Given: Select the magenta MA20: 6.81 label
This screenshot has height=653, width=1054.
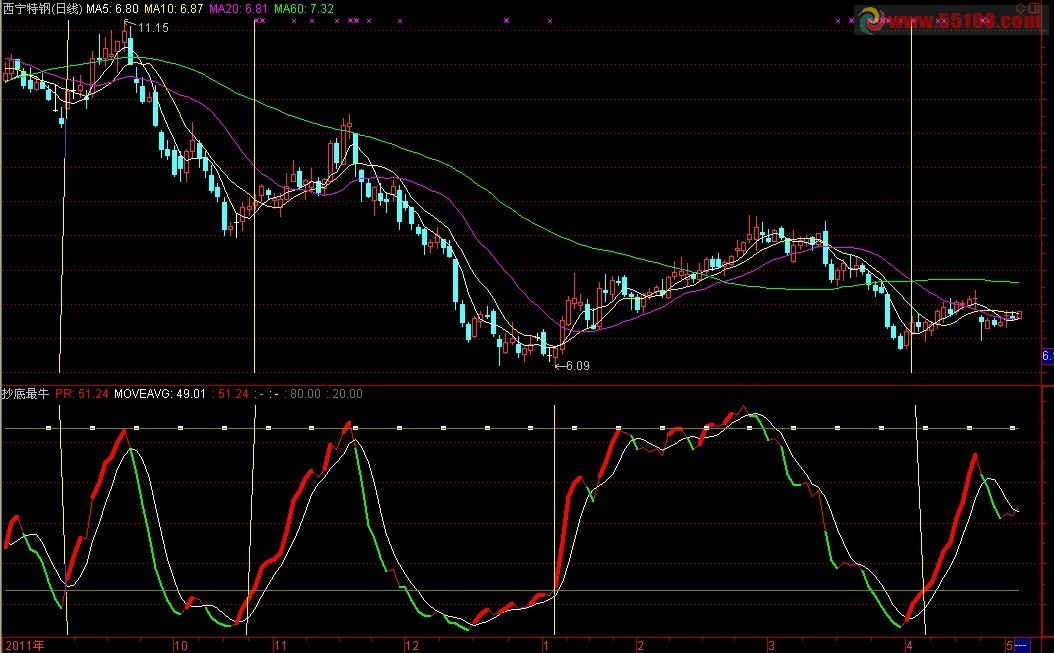Looking at the screenshot, I should (x=238, y=8).
